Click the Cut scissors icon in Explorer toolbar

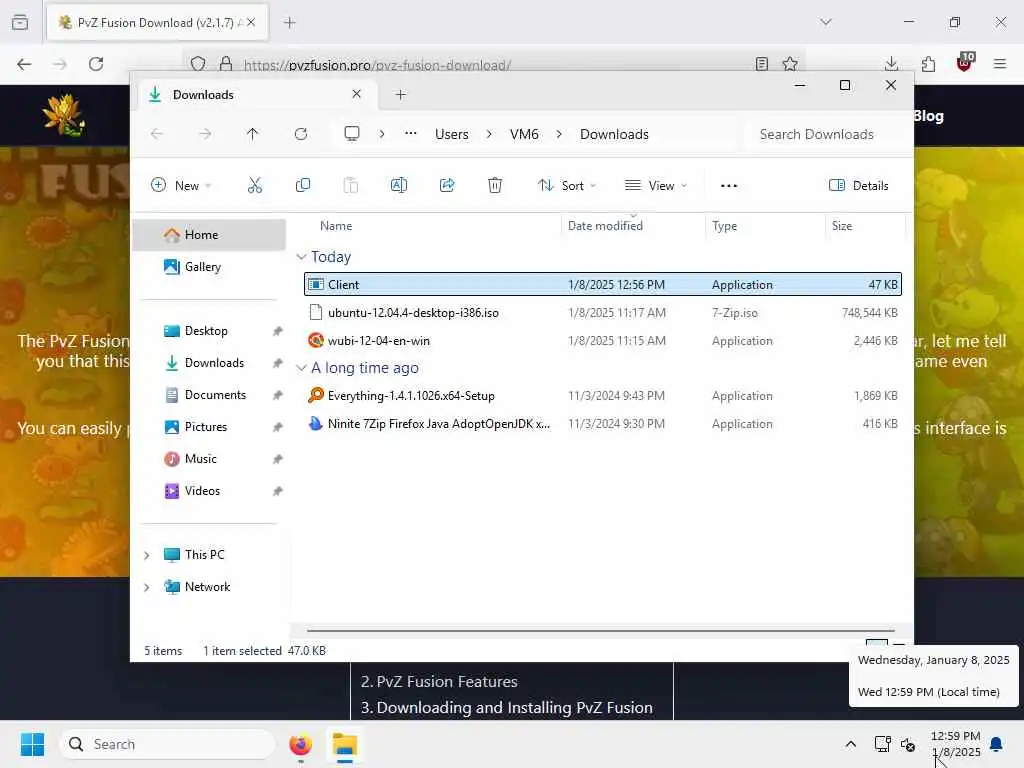(255, 185)
